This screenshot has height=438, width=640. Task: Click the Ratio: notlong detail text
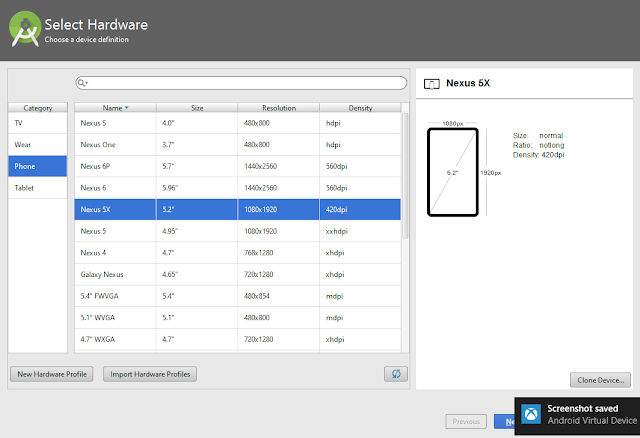pos(538,145)
